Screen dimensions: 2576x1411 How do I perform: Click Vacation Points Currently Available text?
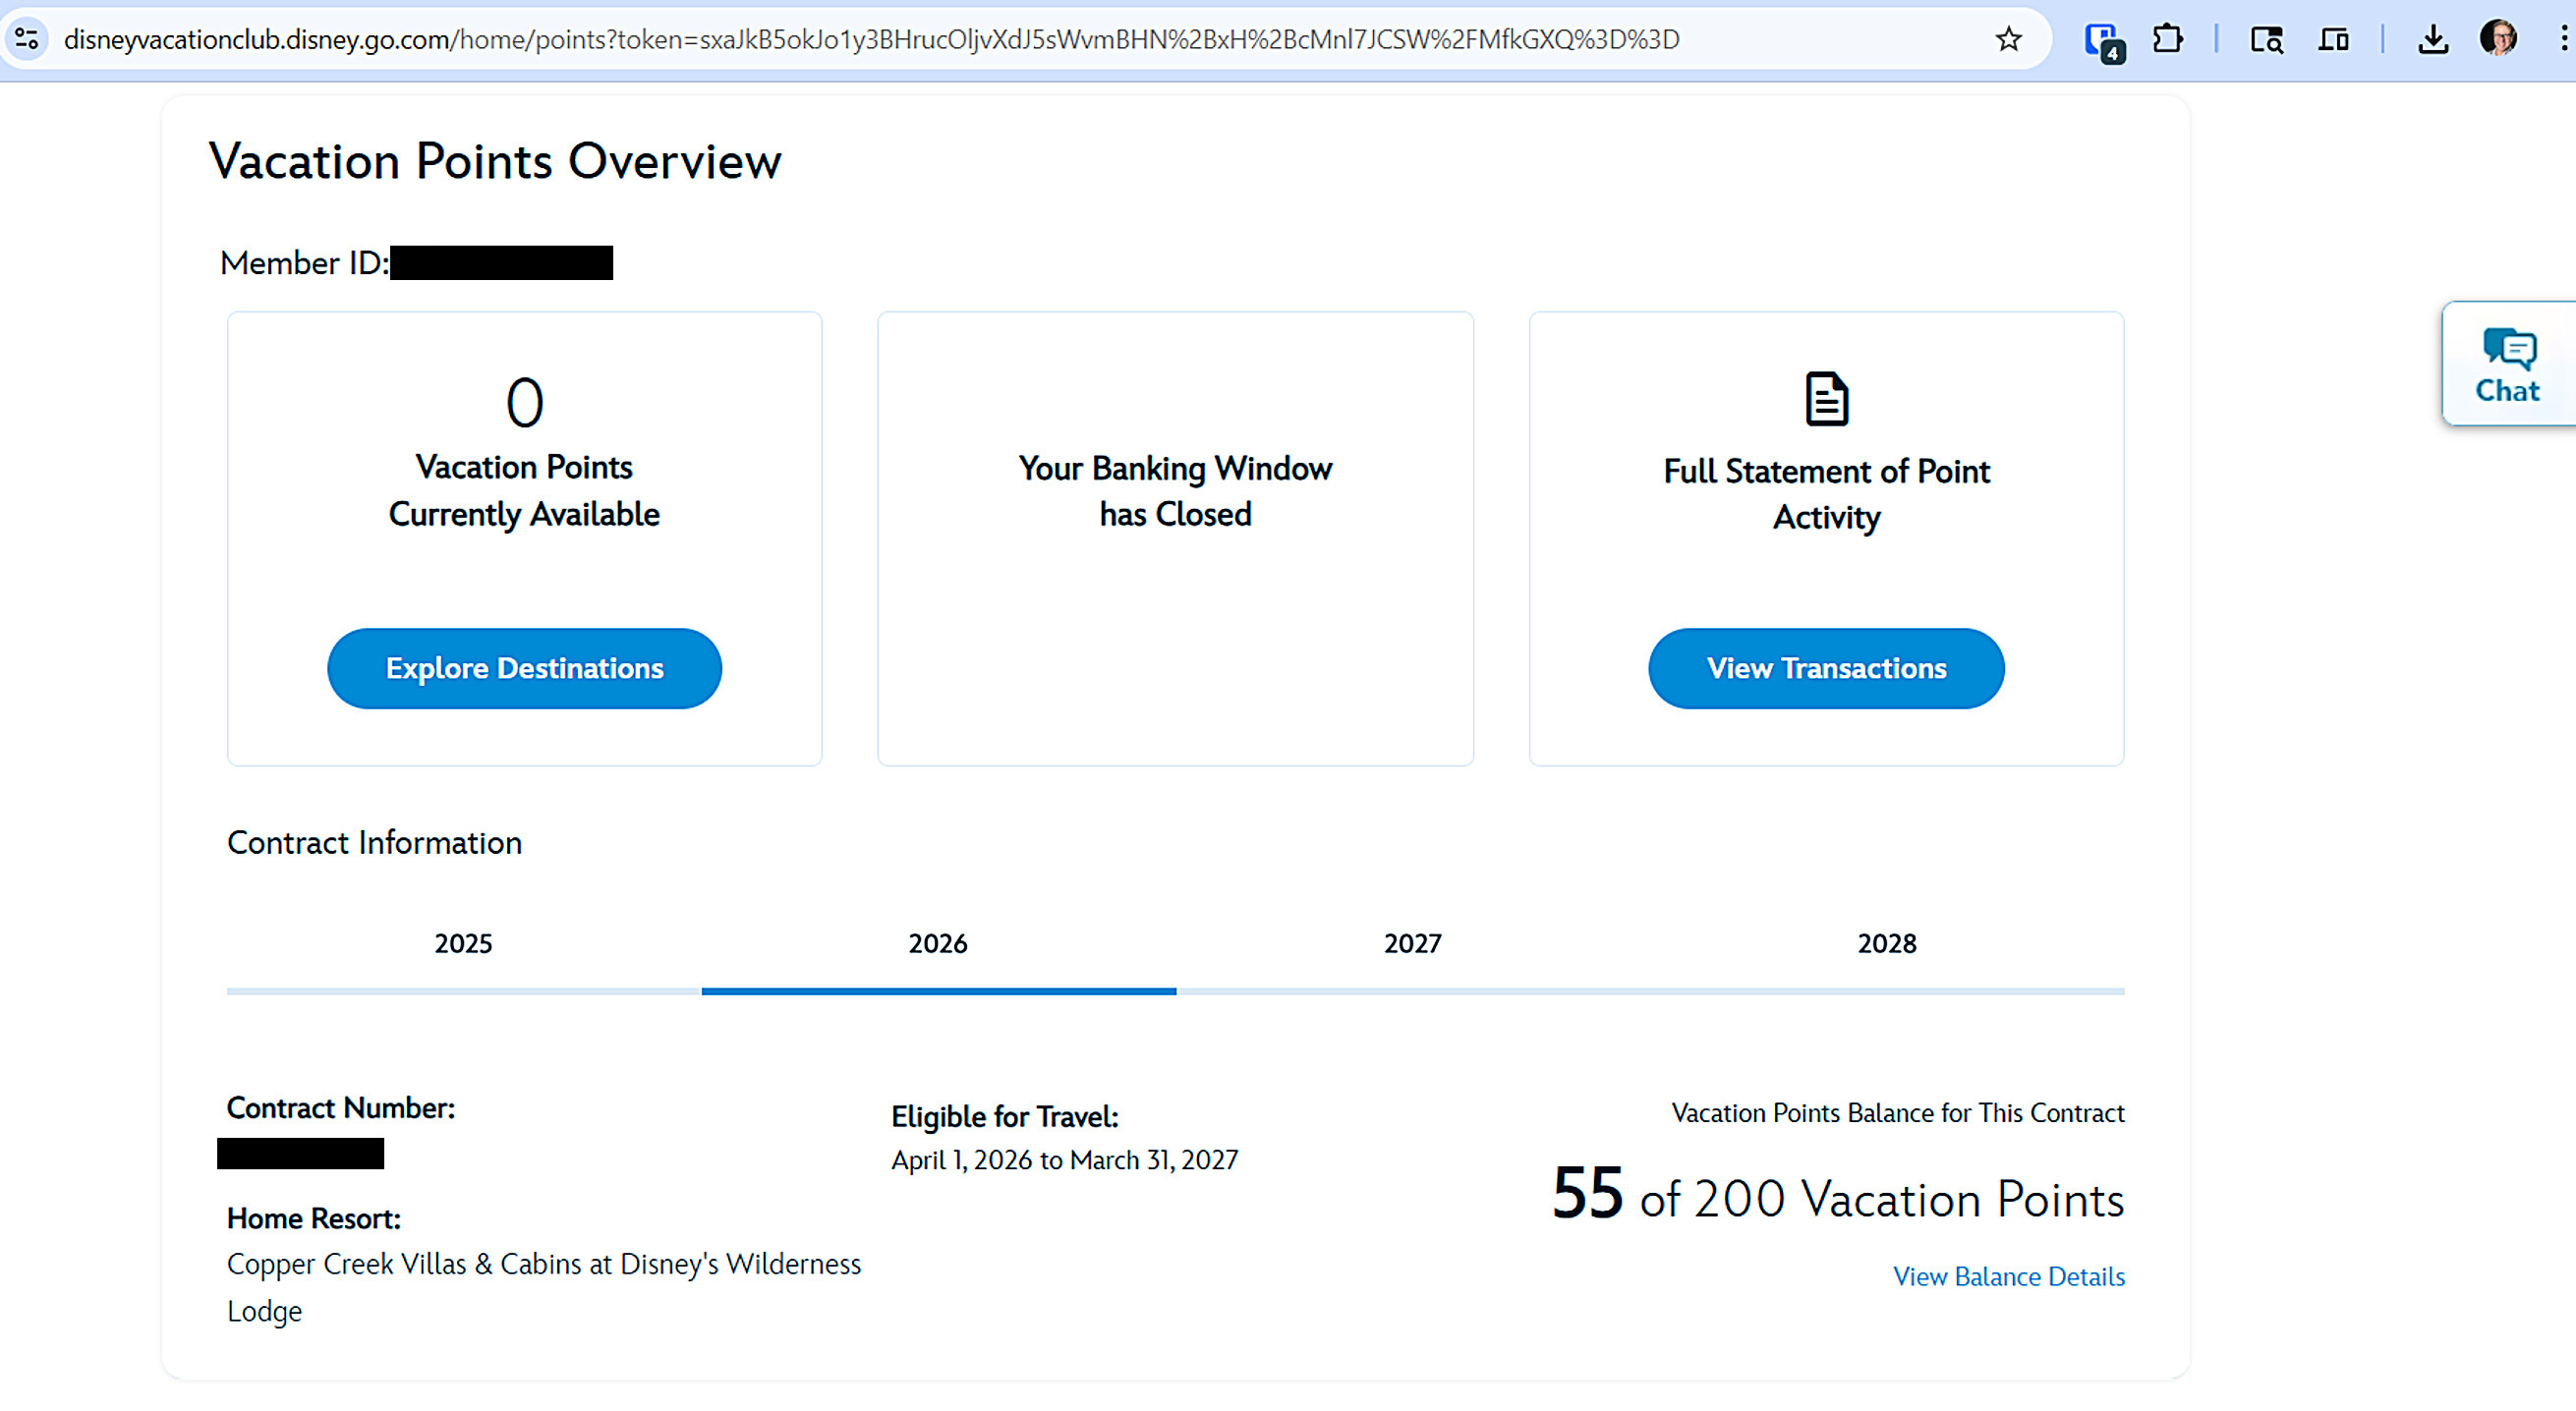click(524, 490)
